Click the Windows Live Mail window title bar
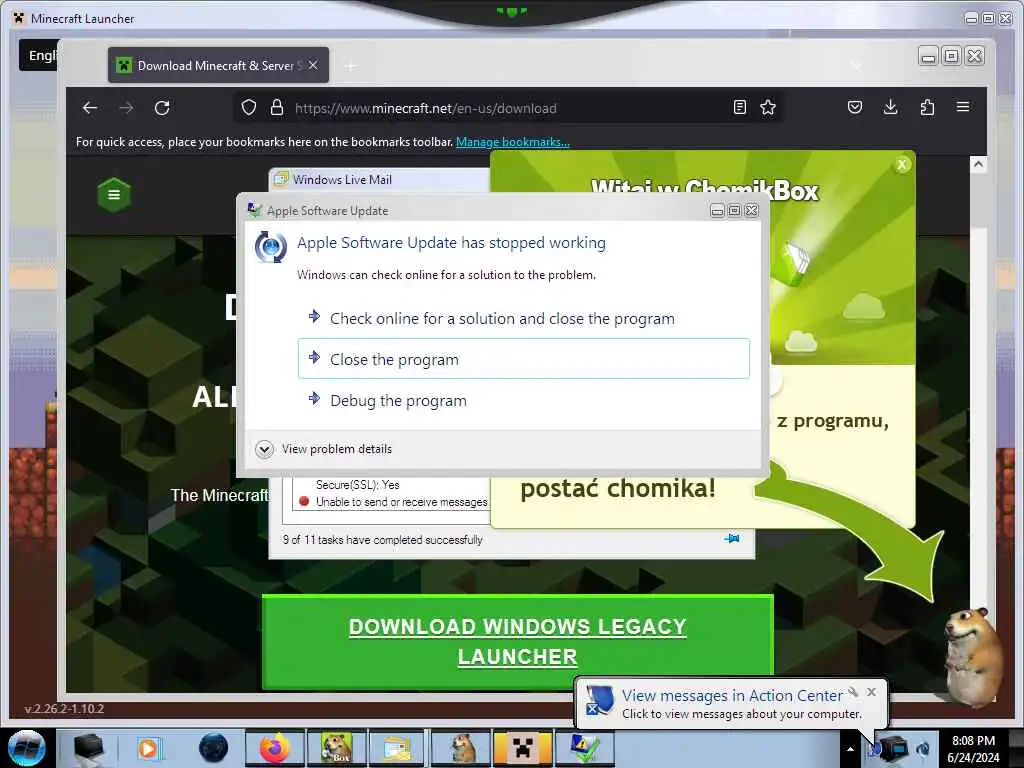Image resolution: width=1024 pixels, height=768 pixels. (379, 180)
